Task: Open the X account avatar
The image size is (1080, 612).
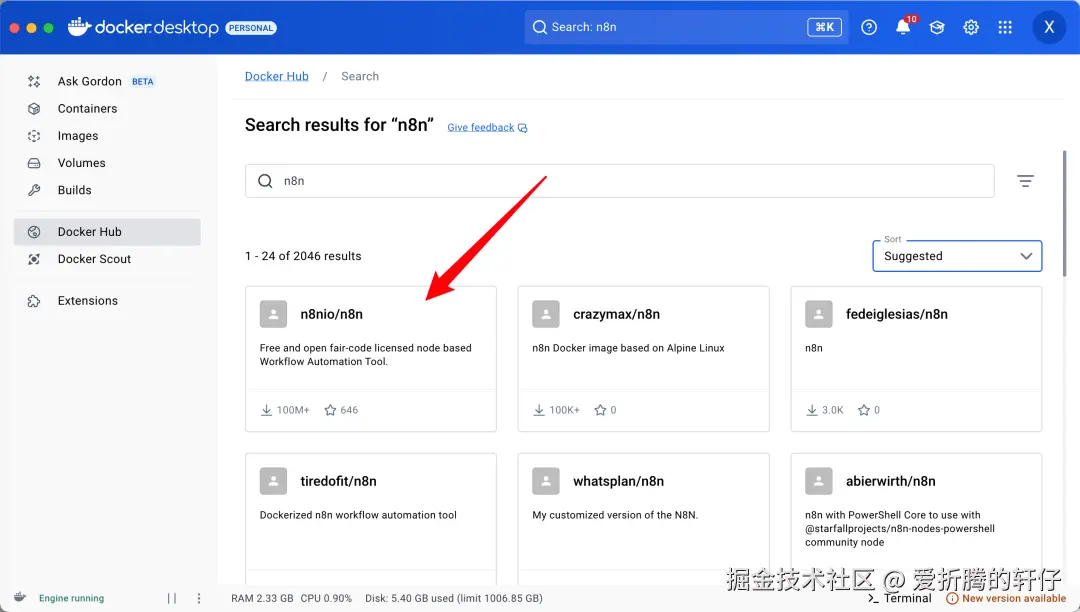Action: click(x=1049, y=27)
